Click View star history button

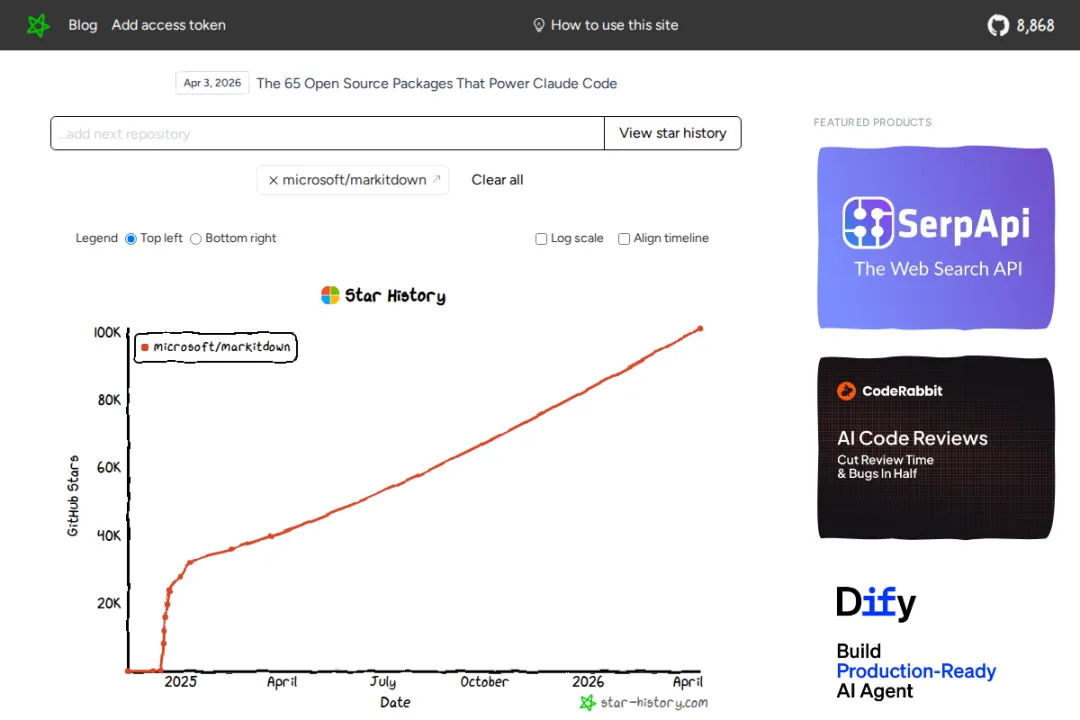pos(673,133)
